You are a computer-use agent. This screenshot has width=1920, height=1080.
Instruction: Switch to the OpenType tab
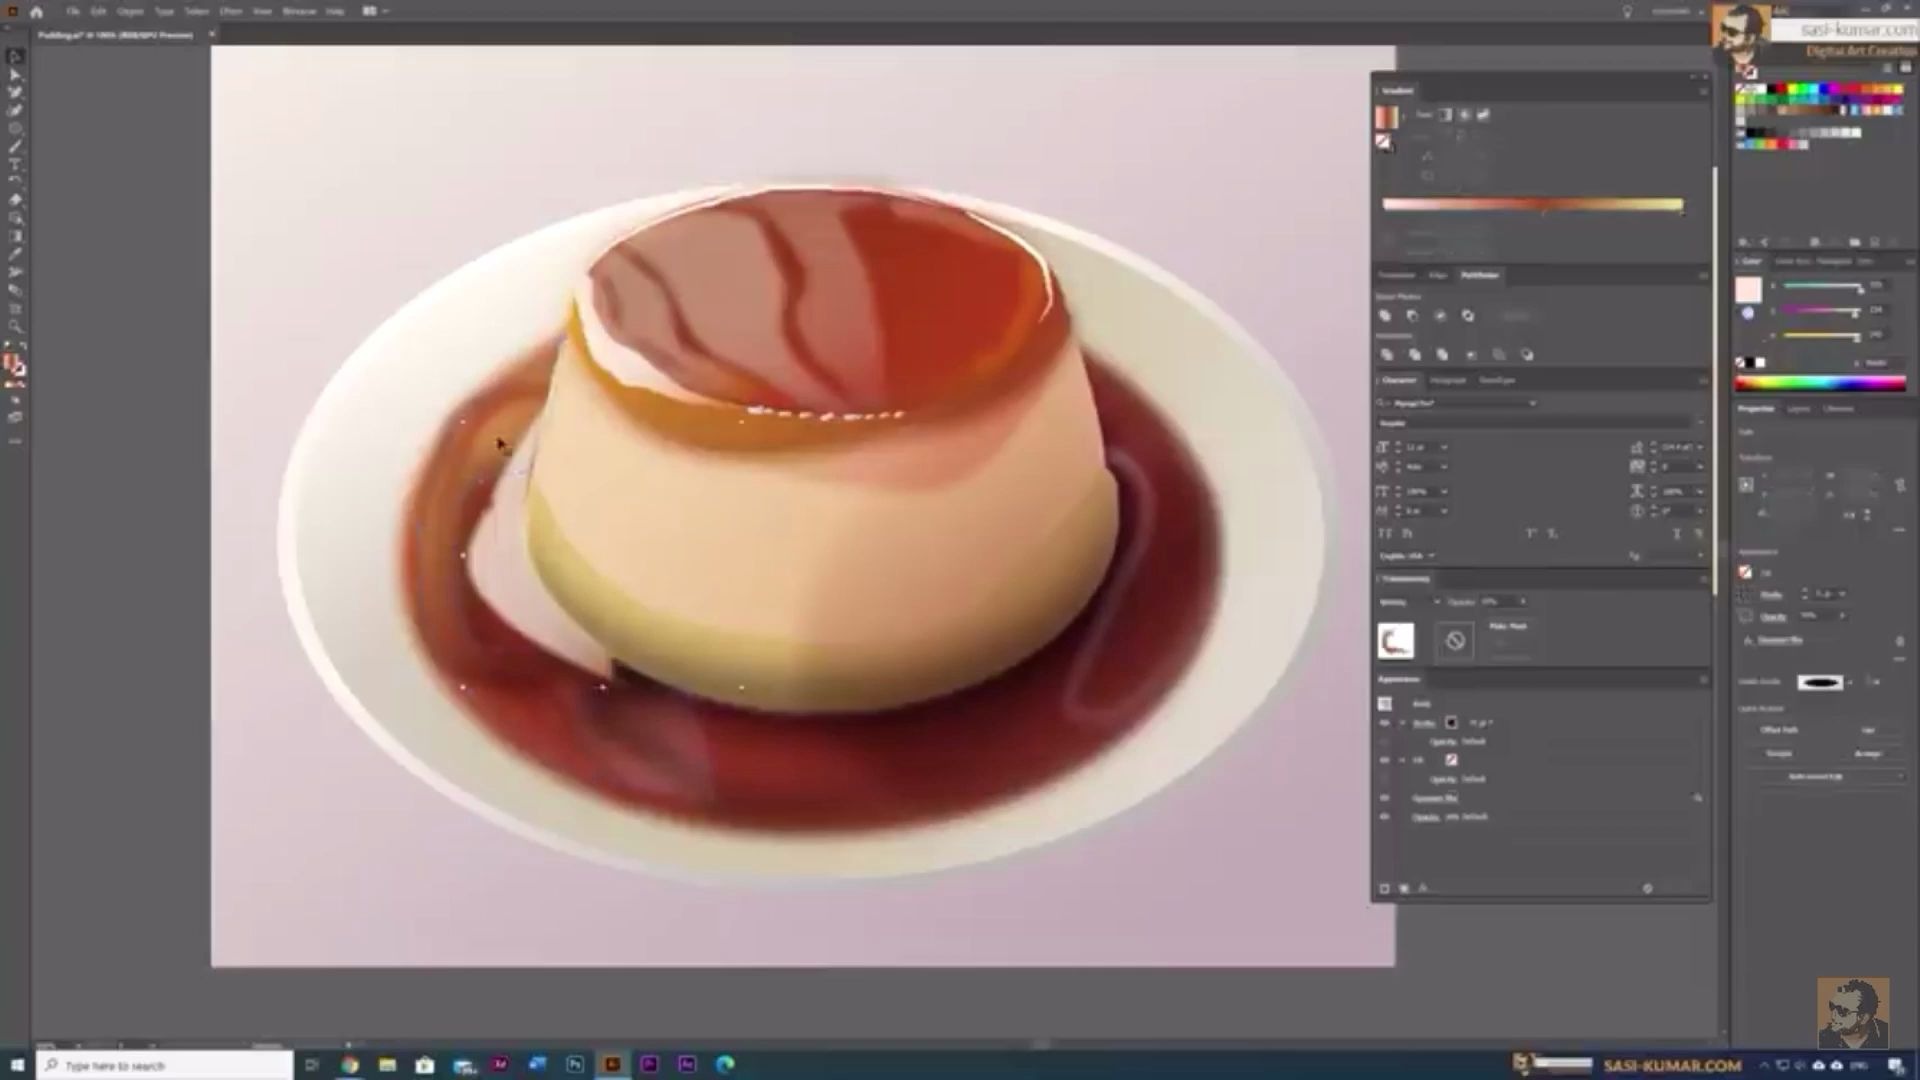click(1497, 381)
